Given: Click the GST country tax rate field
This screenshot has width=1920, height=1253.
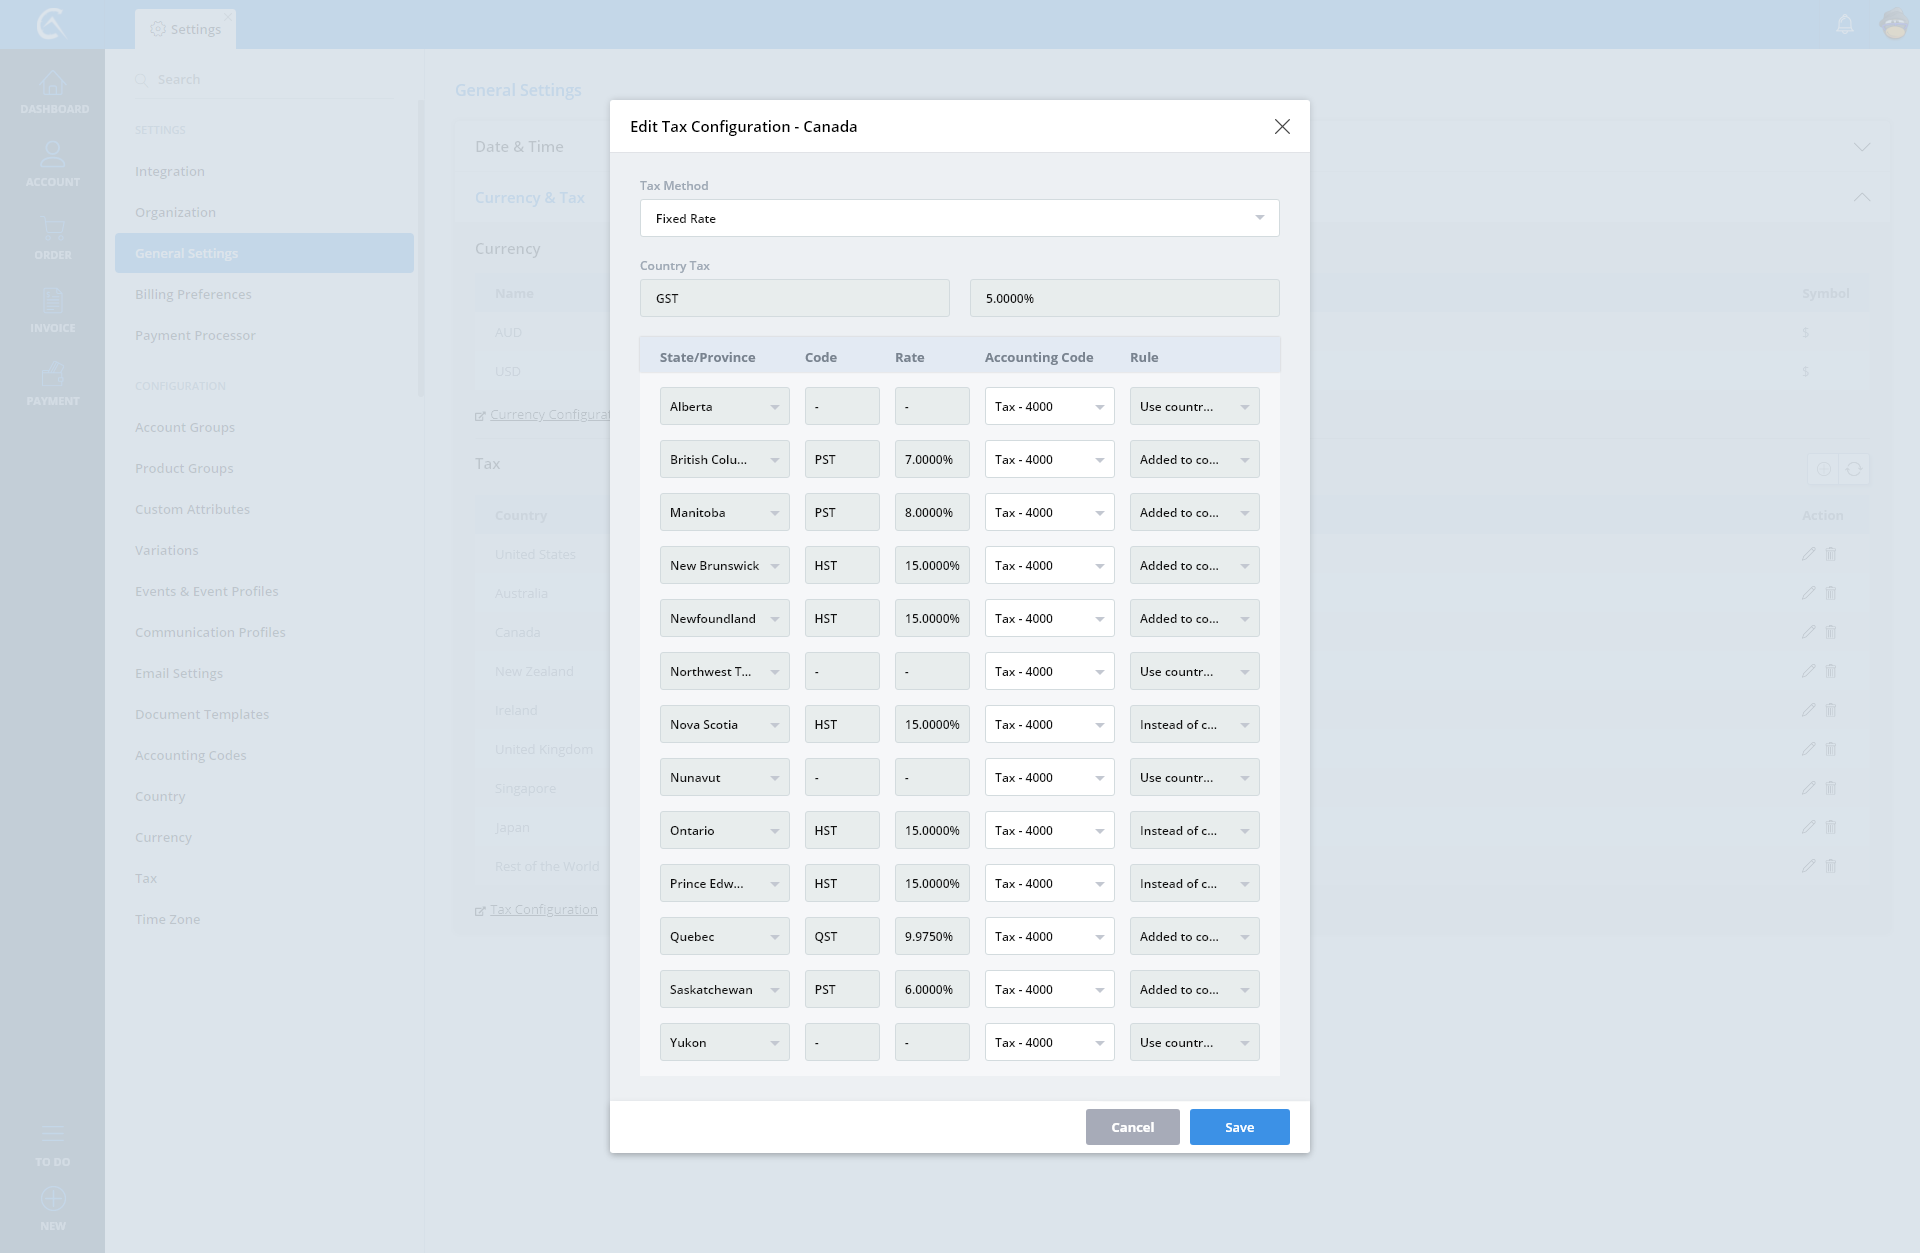Looking at the screenshot, I should 1124,298.
